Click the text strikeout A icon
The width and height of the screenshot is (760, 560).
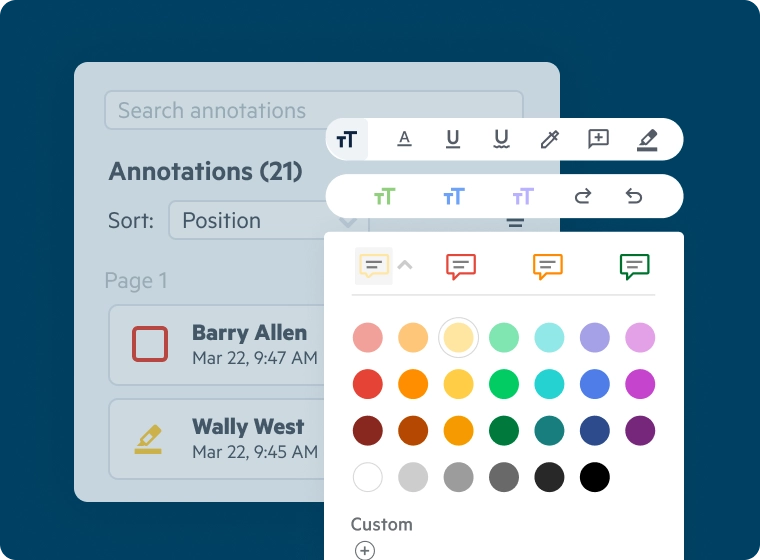click(404, 139)
